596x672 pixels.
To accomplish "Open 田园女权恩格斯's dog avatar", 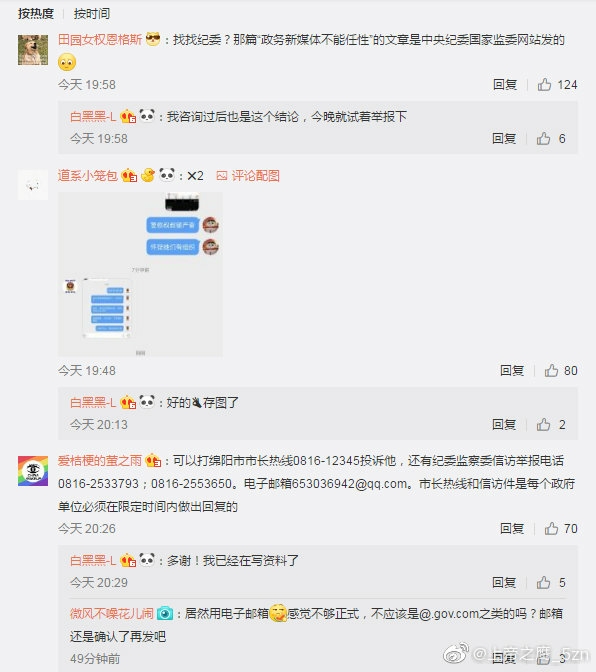I will coord(33,50).
